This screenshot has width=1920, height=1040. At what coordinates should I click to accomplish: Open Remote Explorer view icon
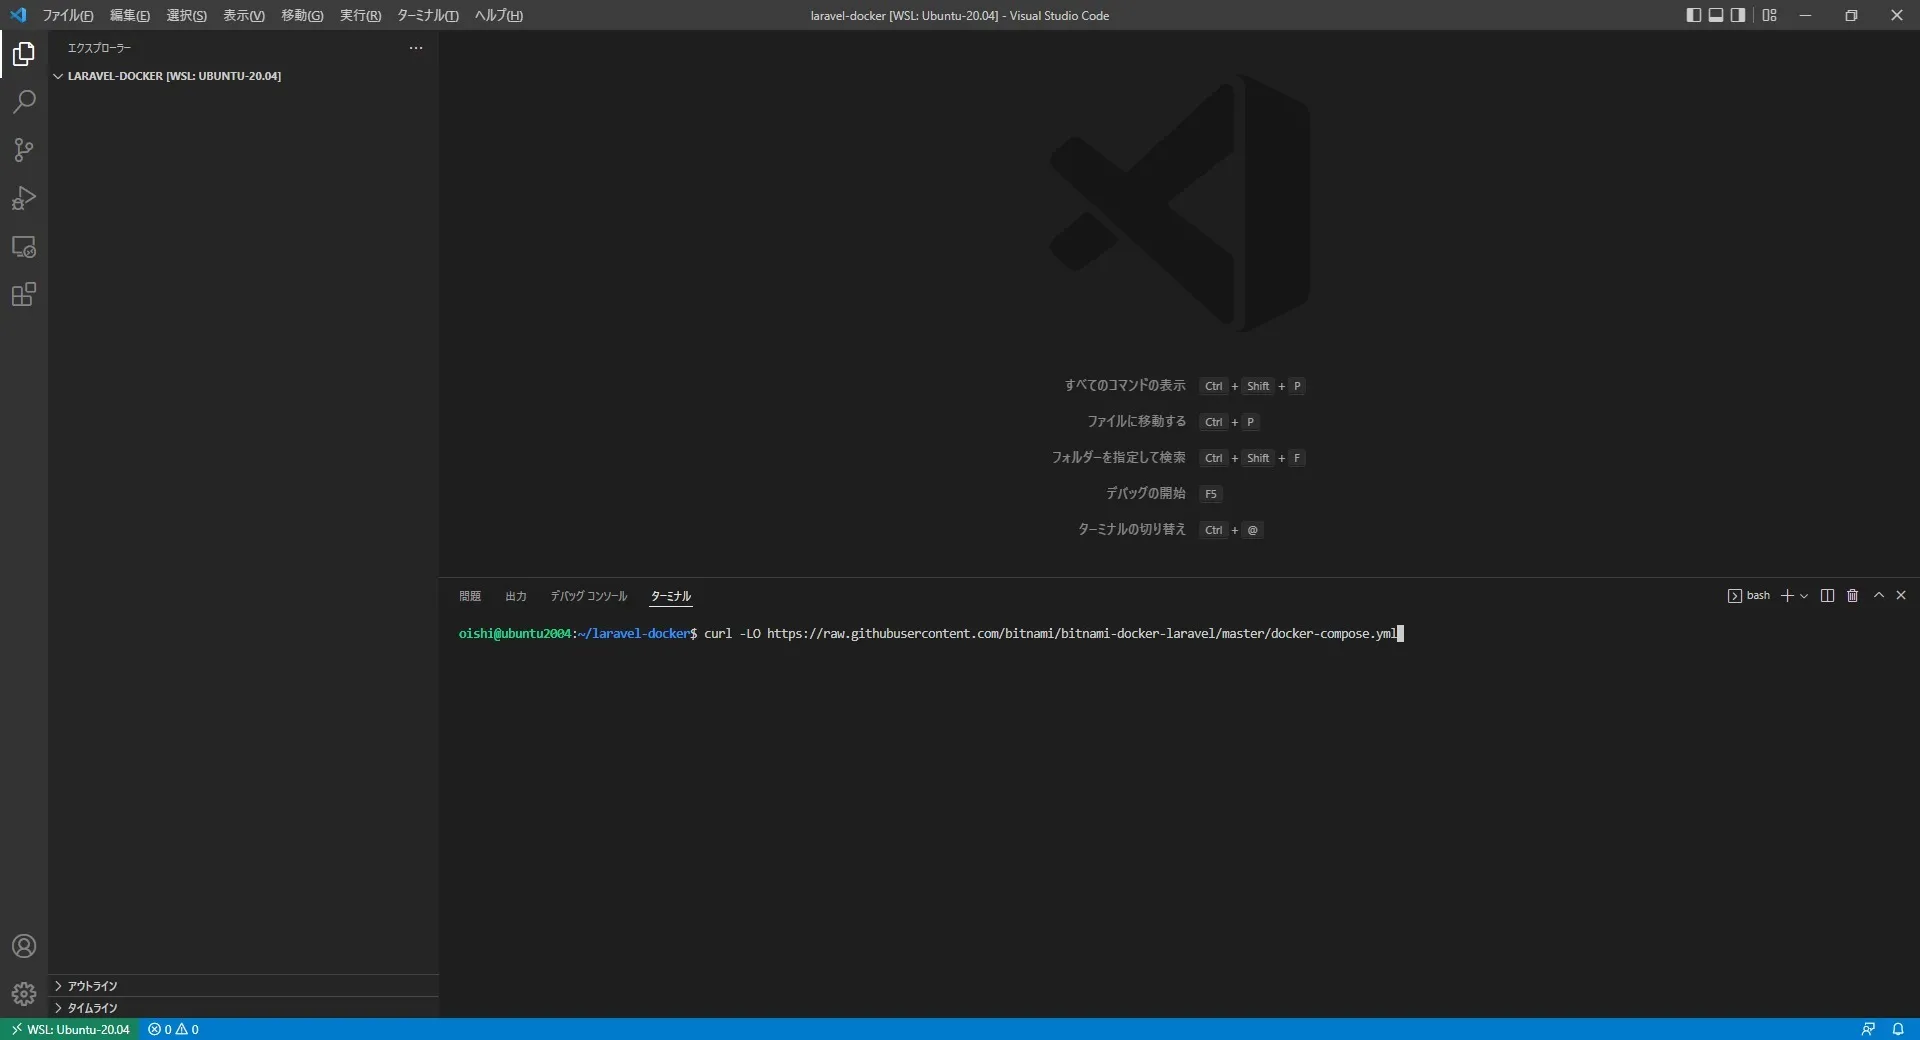pos(24,246)
